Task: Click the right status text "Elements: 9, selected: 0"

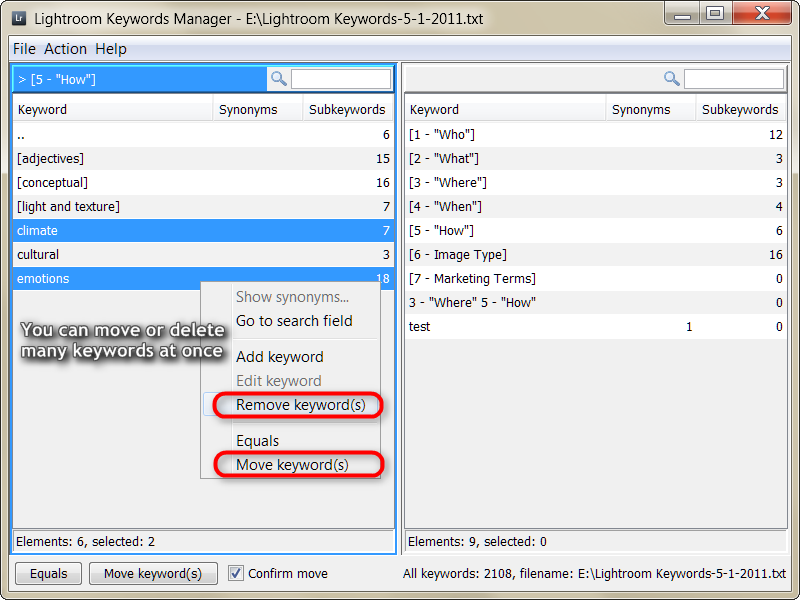Action: coord(477,541)
